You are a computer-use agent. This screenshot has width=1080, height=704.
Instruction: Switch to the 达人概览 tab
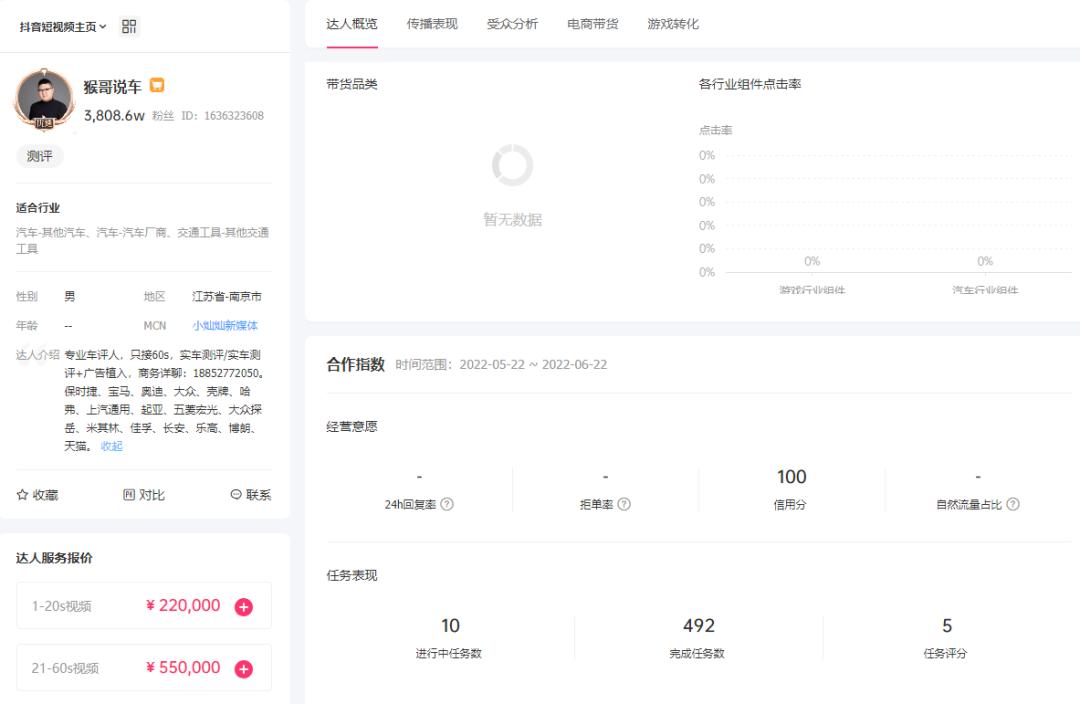[x=352, y=24]
